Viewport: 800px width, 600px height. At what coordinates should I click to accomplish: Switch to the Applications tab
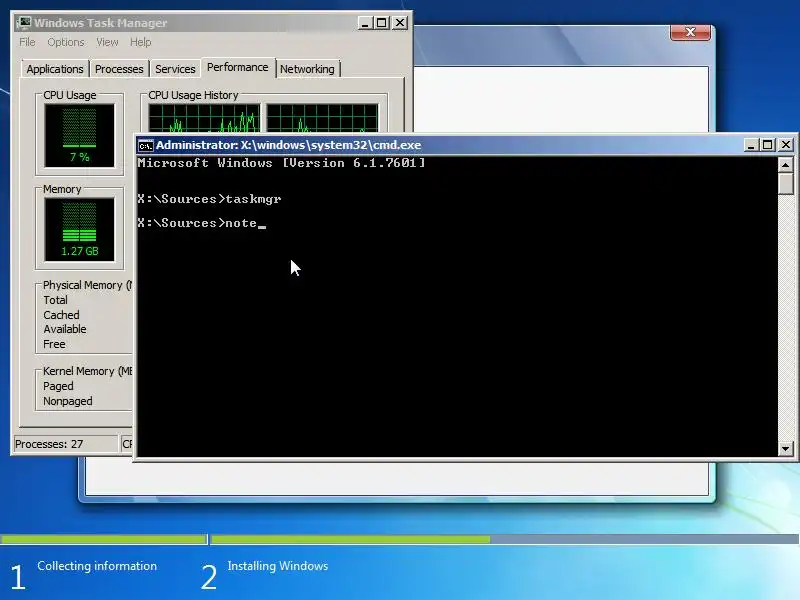[55, 69]
